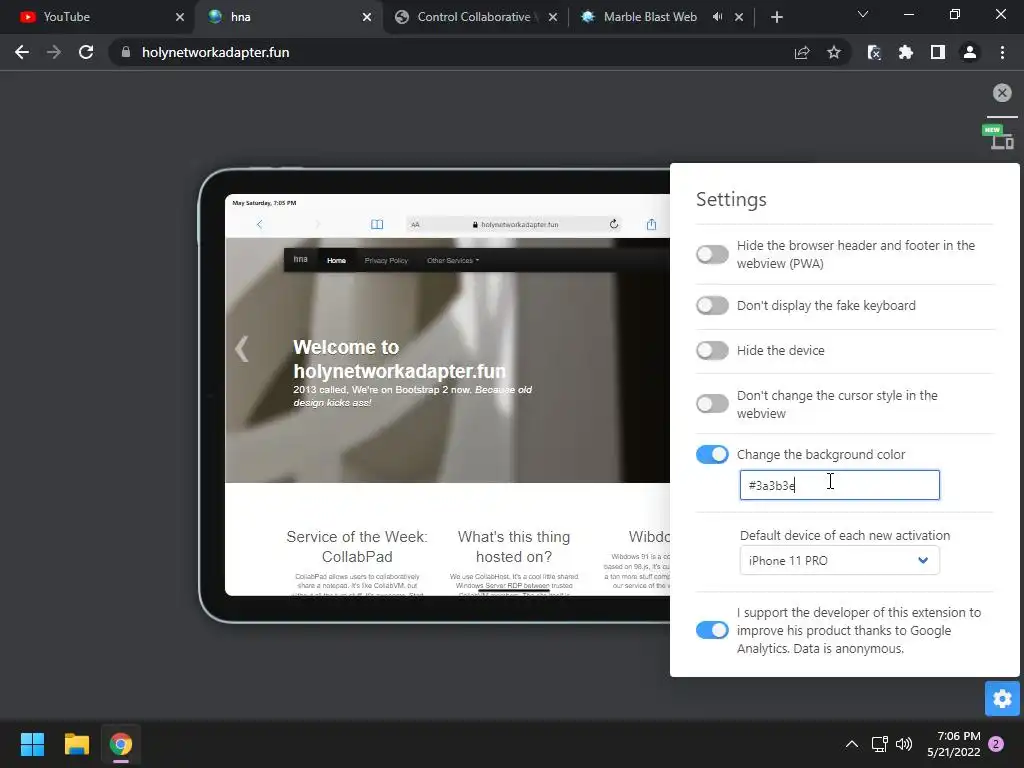Viewport: 1024px width, 768px height.
Task: Open the blue settings gear button
Action: (1002, 699)
